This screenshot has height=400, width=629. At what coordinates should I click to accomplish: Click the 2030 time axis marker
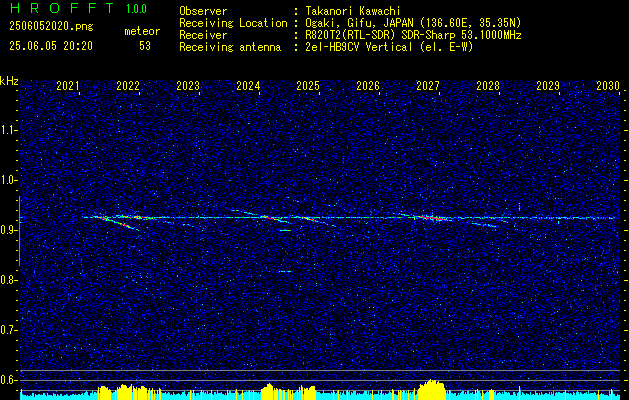point(608,85)
